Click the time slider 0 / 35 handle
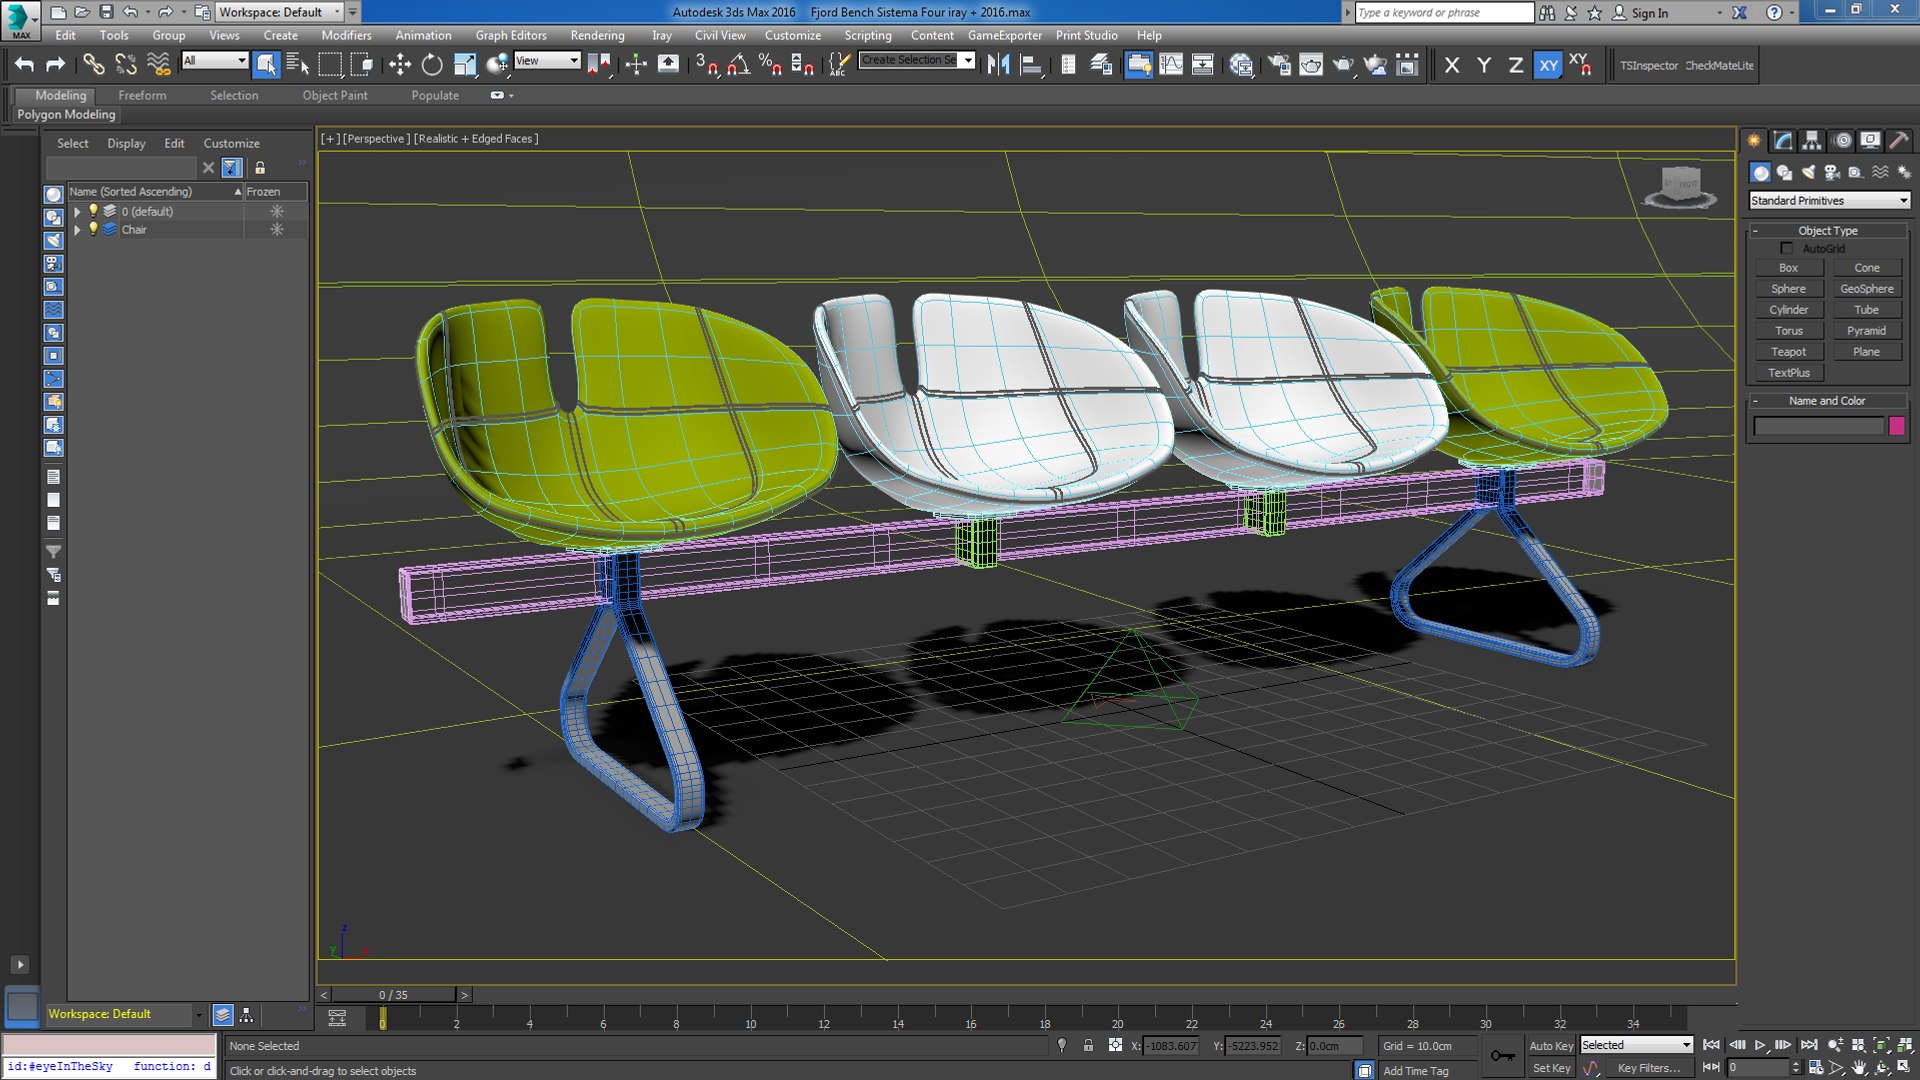This screenshot has height=1080, width=1920. click(x=393, y=995)
